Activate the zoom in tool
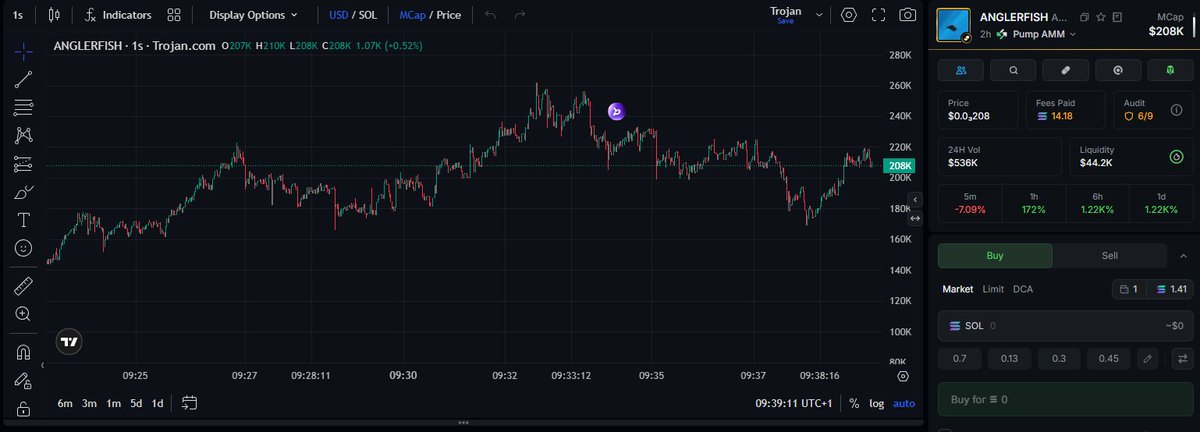 pos(23,314)
